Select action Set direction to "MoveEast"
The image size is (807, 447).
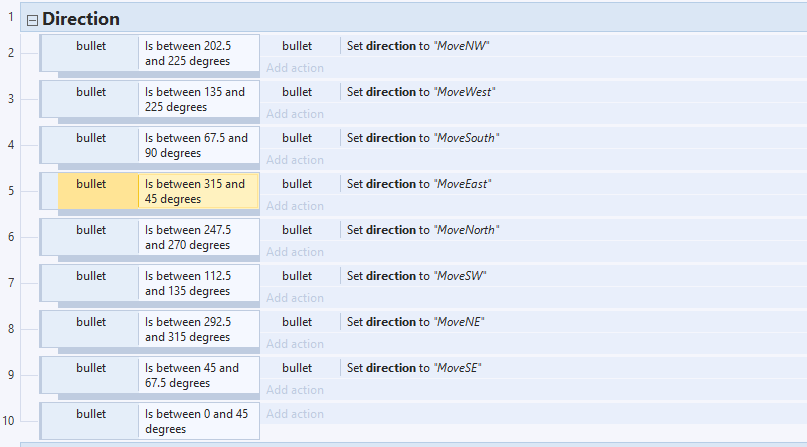click(x=419, y=184)
